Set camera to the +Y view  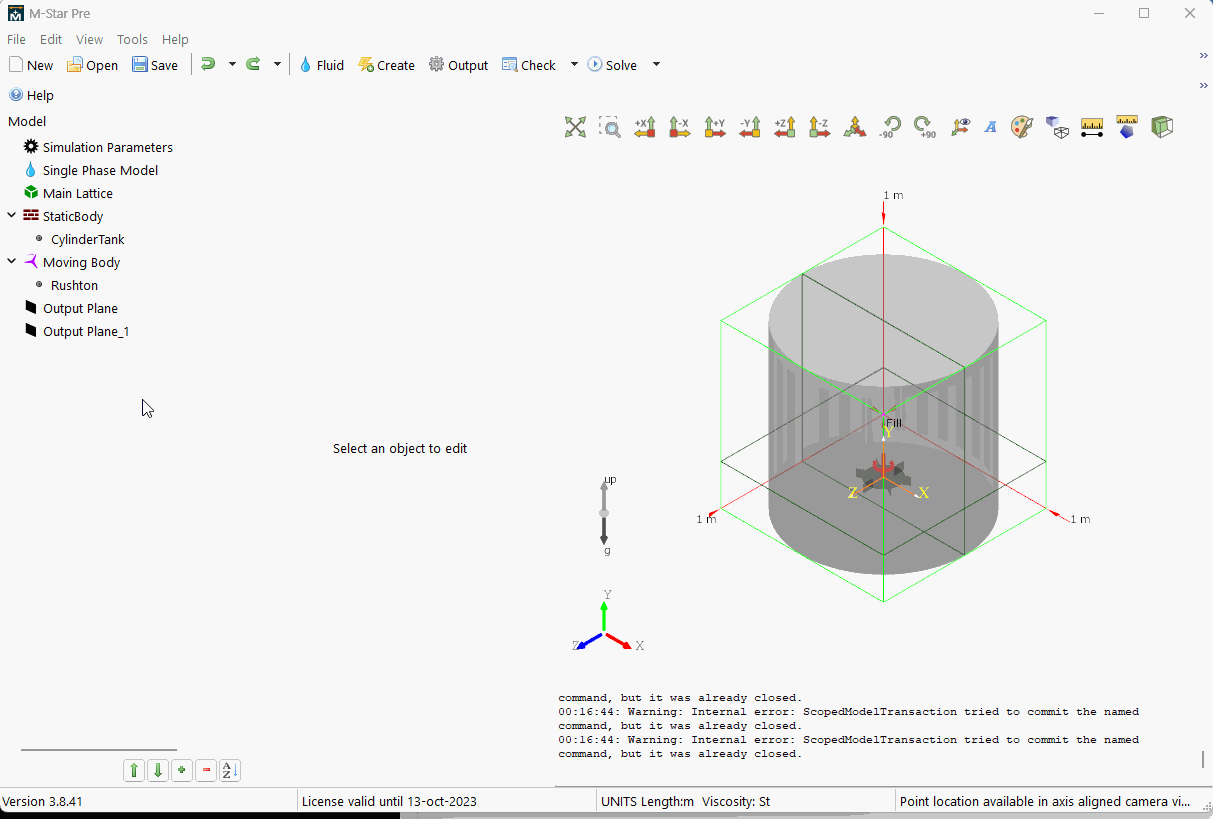[715, 127]
